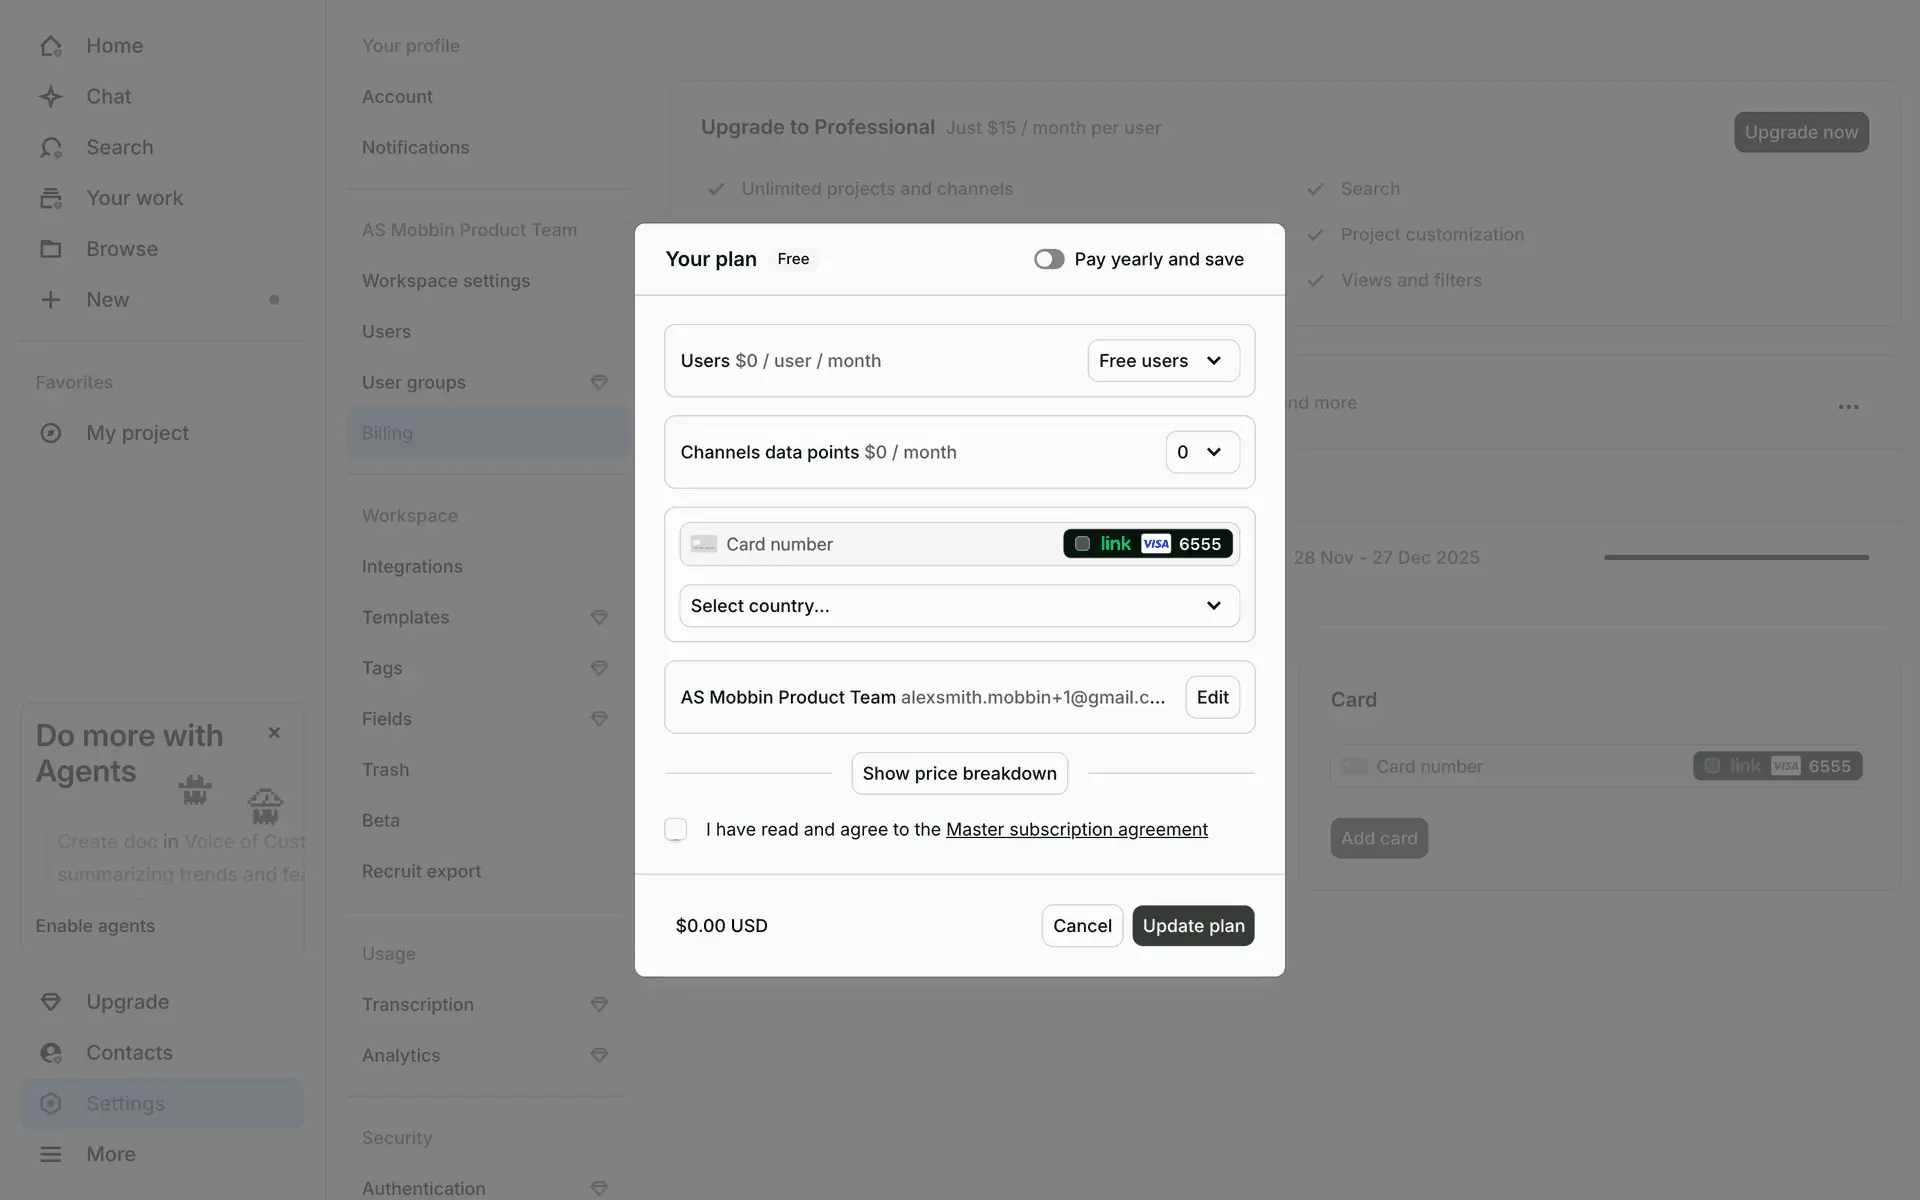
Task: Open Contacts icon in sidebar
Action: (x=51, y=1053)
